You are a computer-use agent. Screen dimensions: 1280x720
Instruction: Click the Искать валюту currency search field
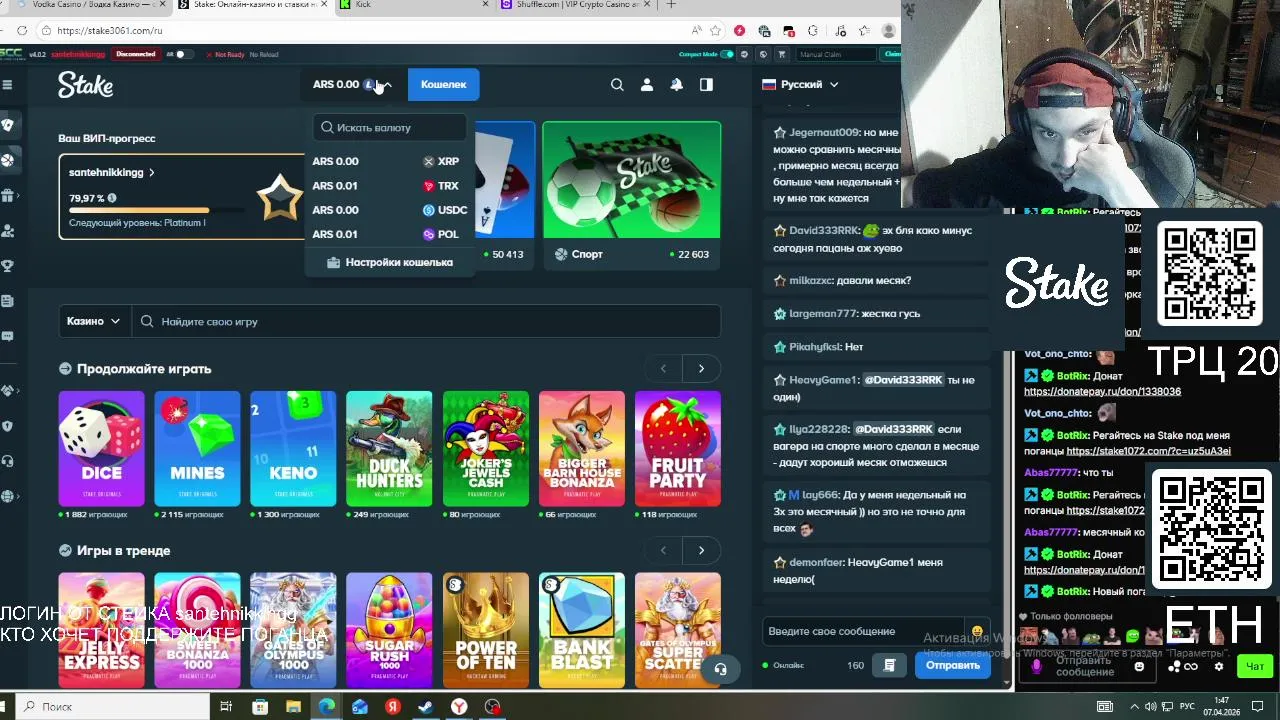click(389, 128)
